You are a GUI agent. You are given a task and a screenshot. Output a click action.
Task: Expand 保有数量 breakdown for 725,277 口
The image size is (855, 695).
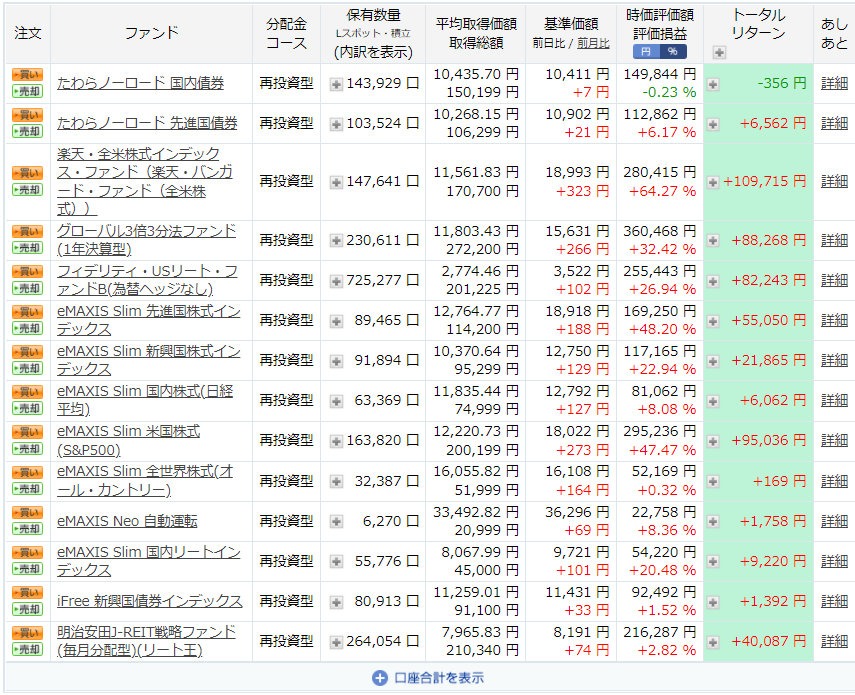click(x=336, y=281)
